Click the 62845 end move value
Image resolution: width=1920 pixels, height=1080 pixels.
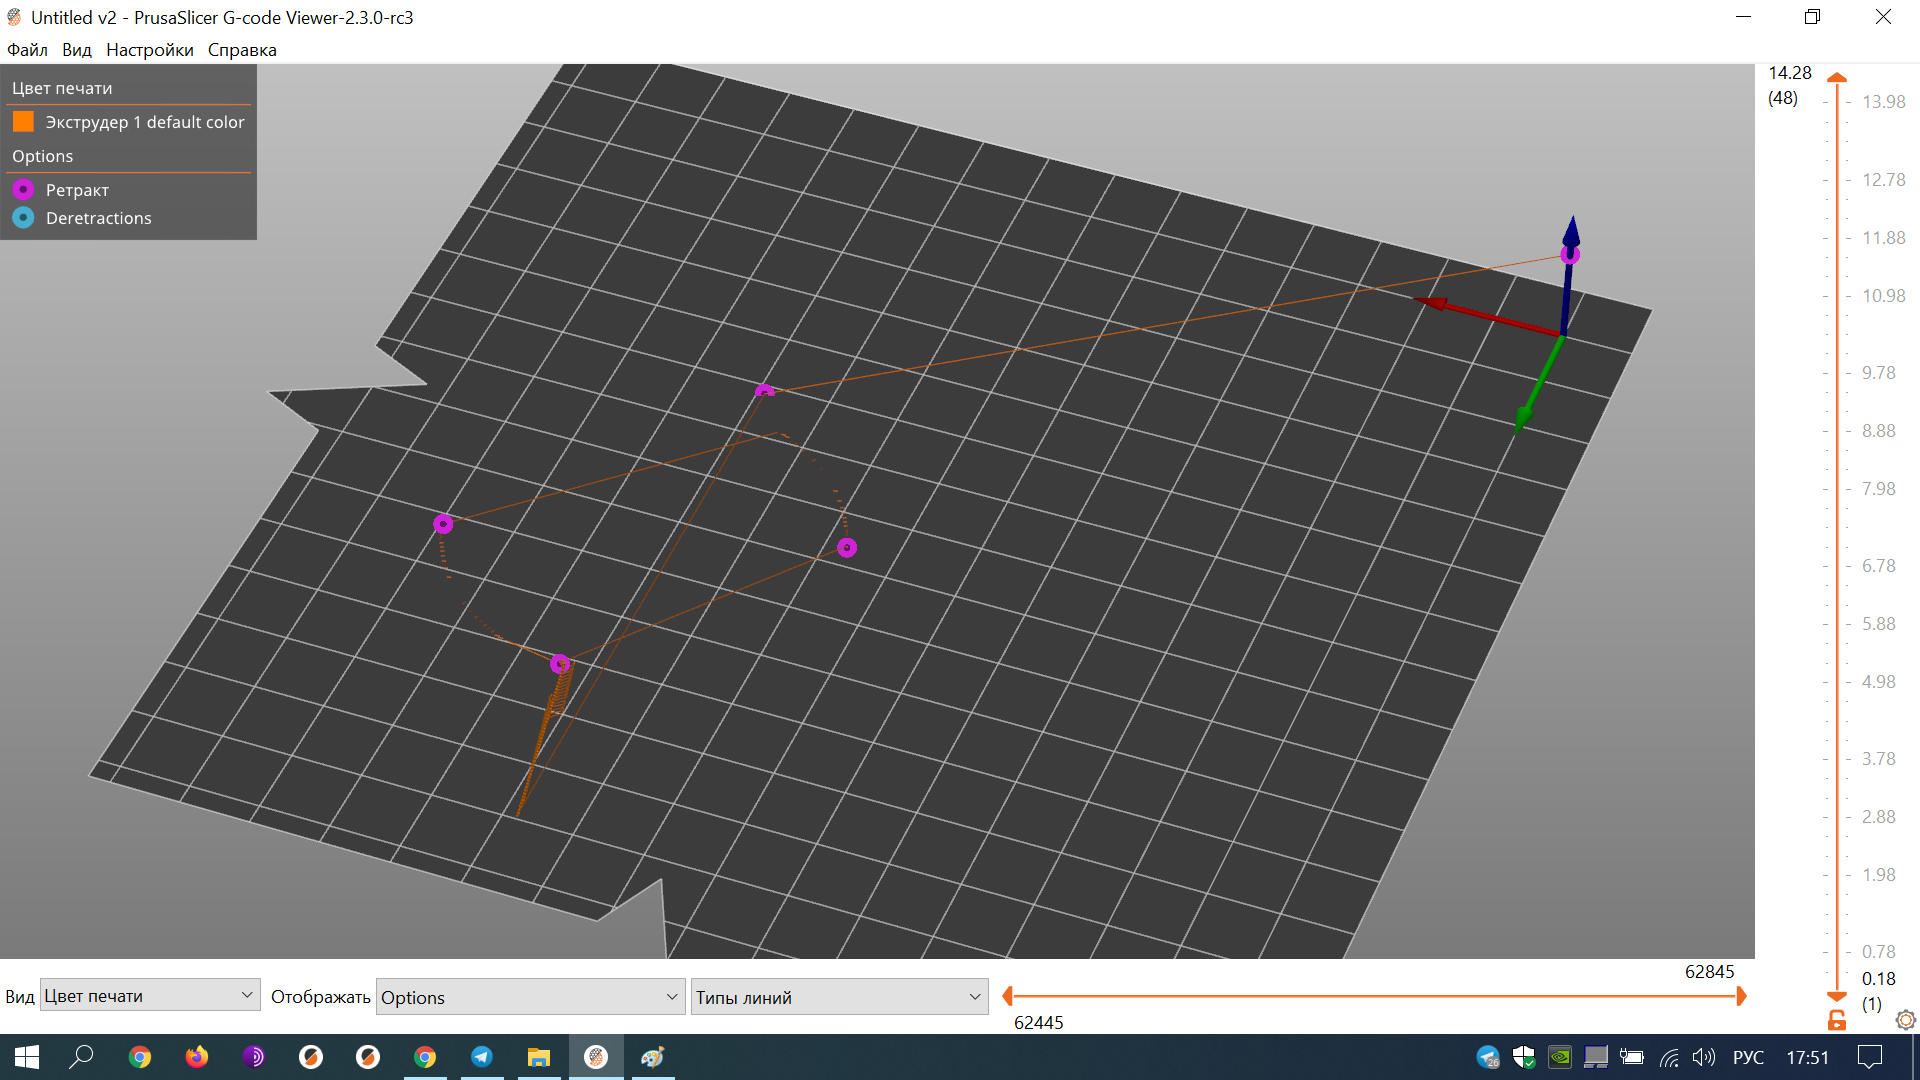click(1709, 972)
